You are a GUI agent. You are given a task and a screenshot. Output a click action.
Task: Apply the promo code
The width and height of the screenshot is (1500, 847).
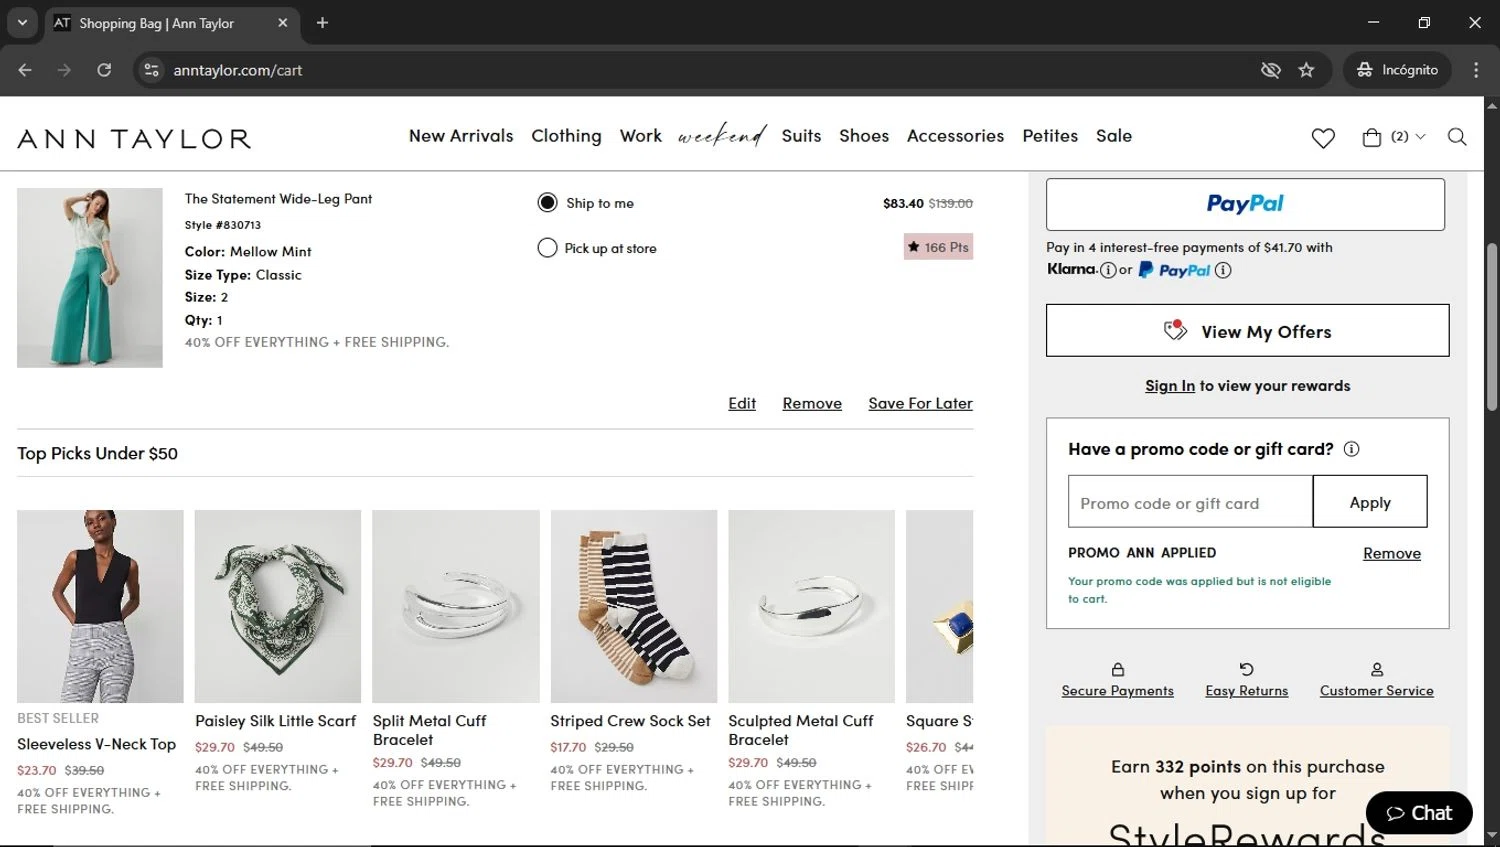pos(1370,502)
